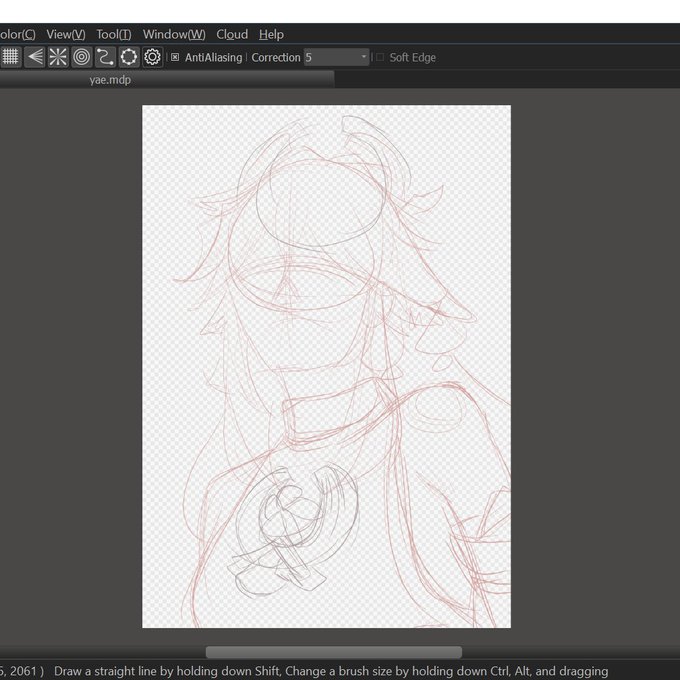Viewport: 680px width, 680px height.
Task: Open snap settings gear icon
Action: [152, 57]
